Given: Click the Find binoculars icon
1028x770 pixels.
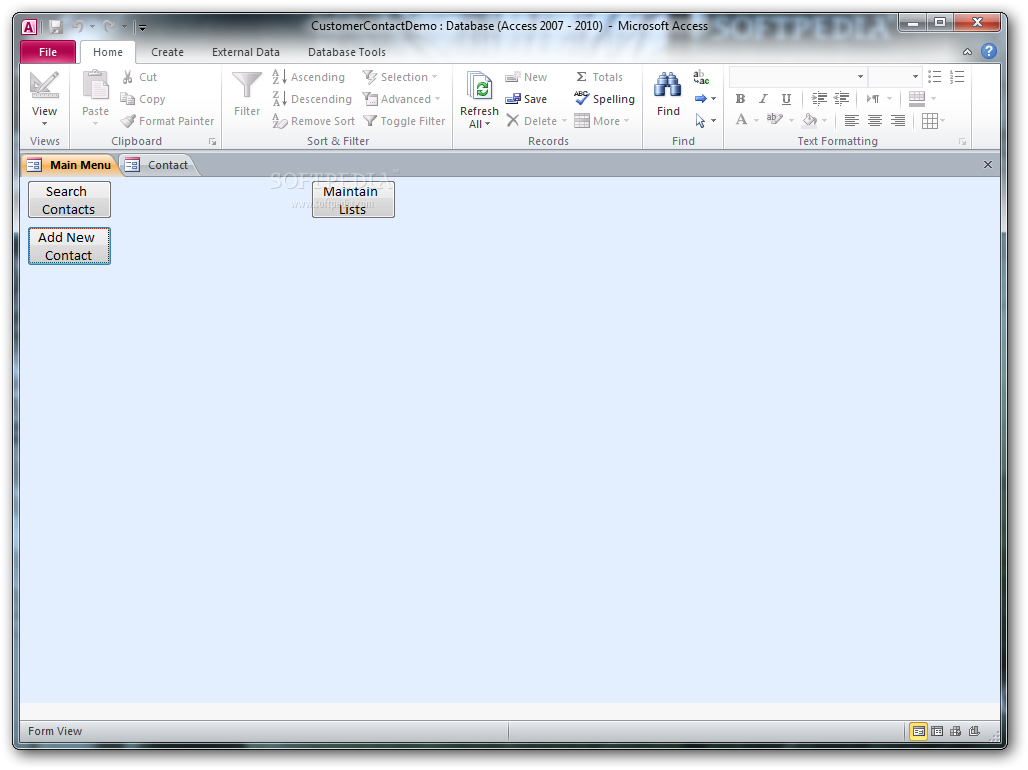Looking at the screenshot, I should (x=668, y=85).
